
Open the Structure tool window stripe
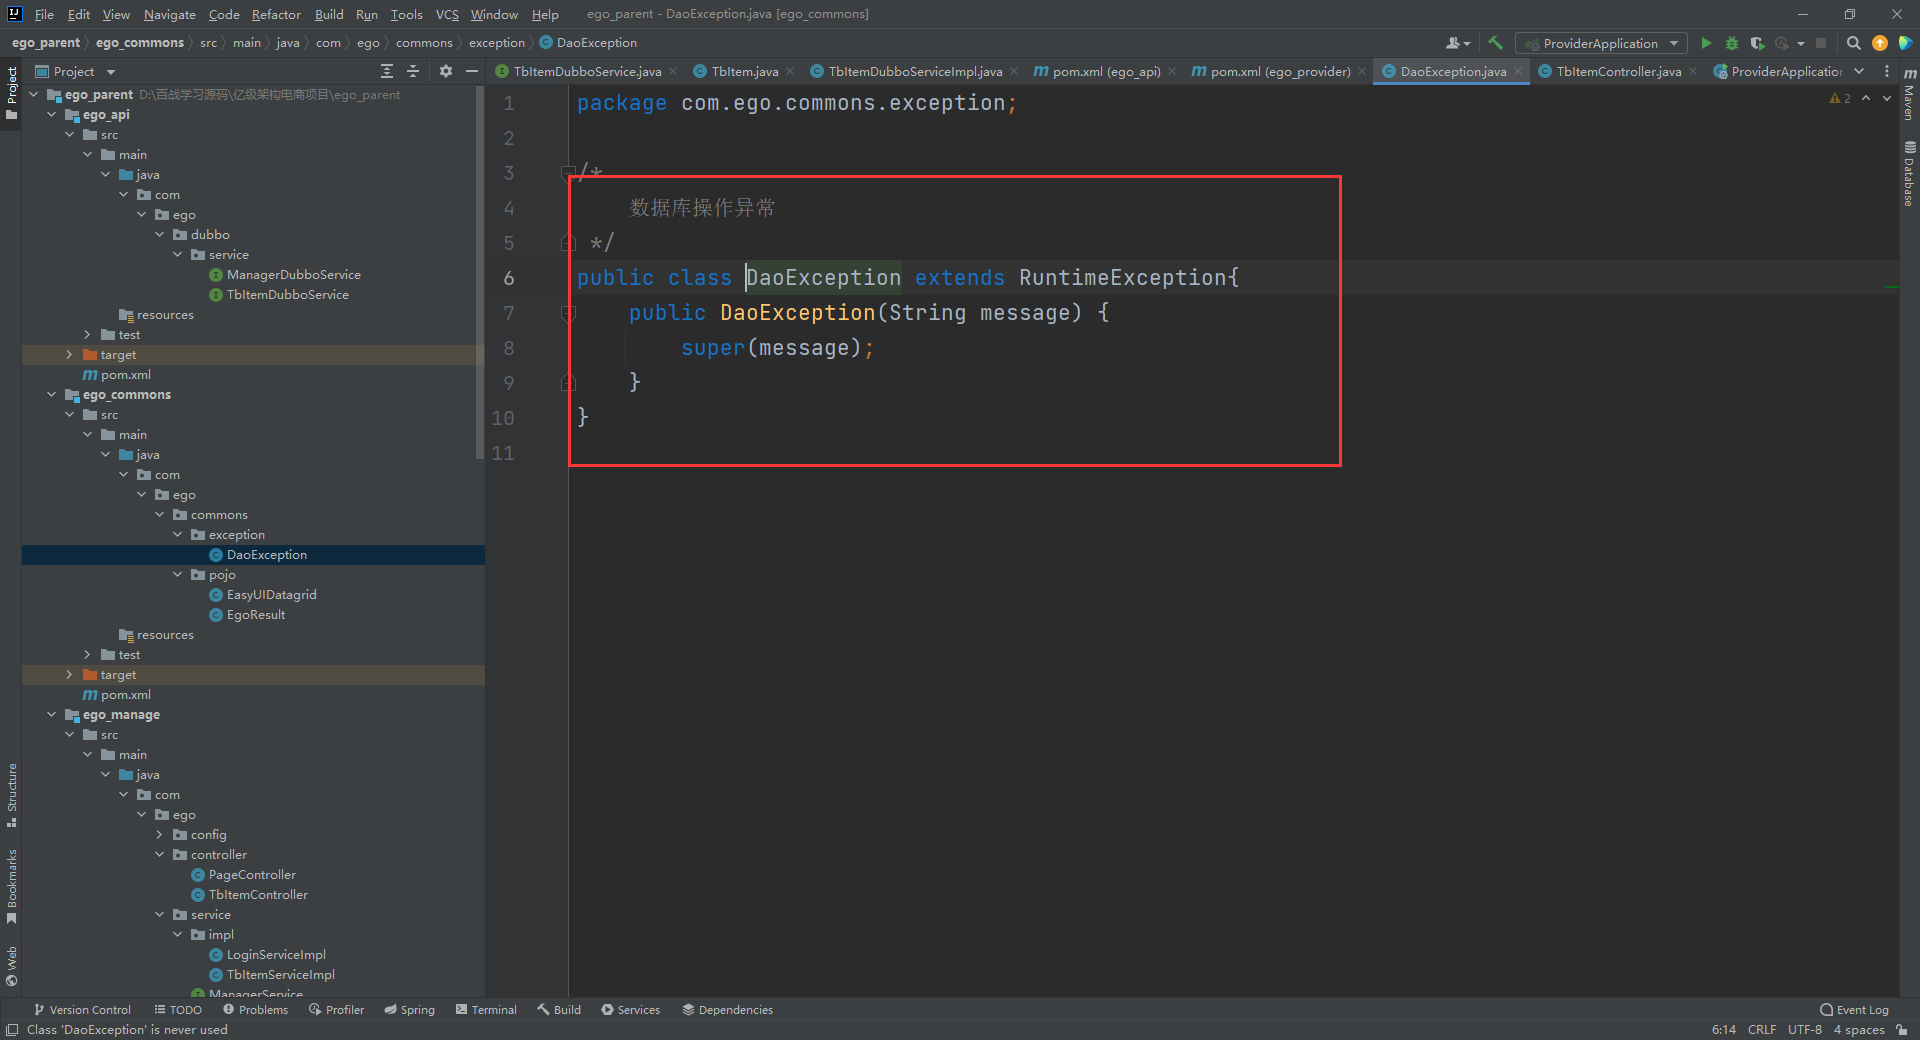[12, 795]
